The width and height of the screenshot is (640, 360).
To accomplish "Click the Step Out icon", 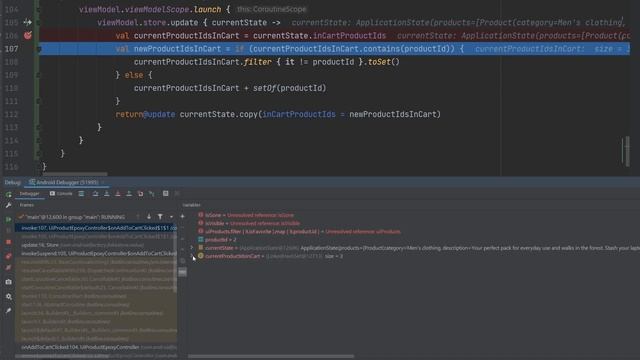I will 129,194.
